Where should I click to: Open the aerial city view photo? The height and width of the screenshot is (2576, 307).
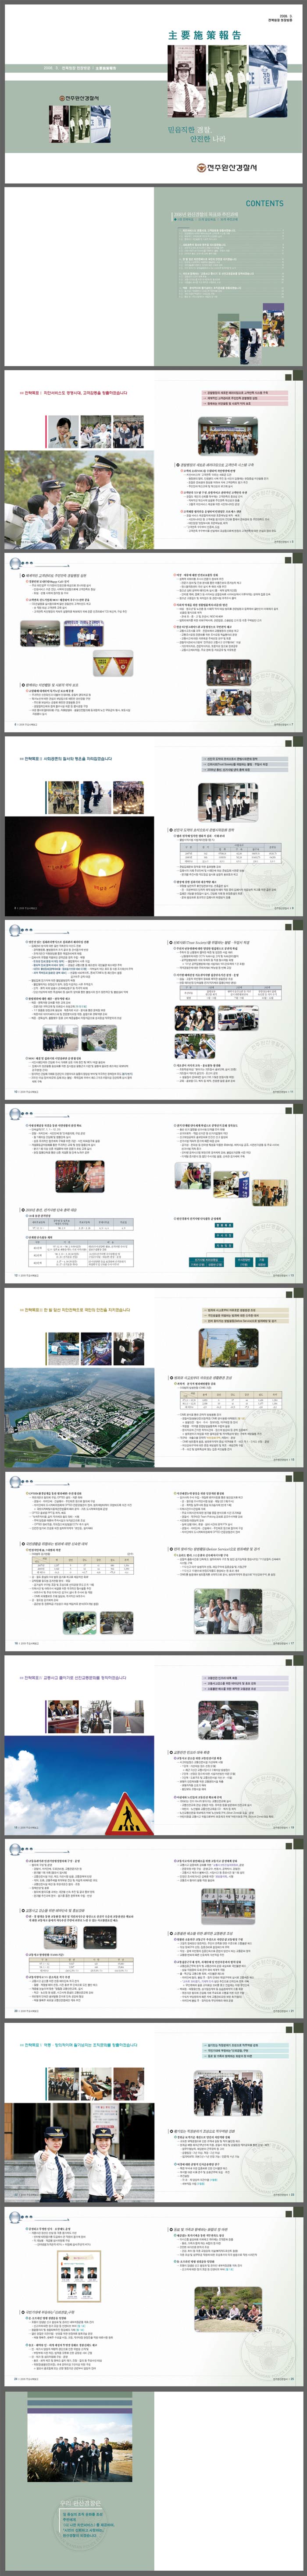(x=79, y=1409)
